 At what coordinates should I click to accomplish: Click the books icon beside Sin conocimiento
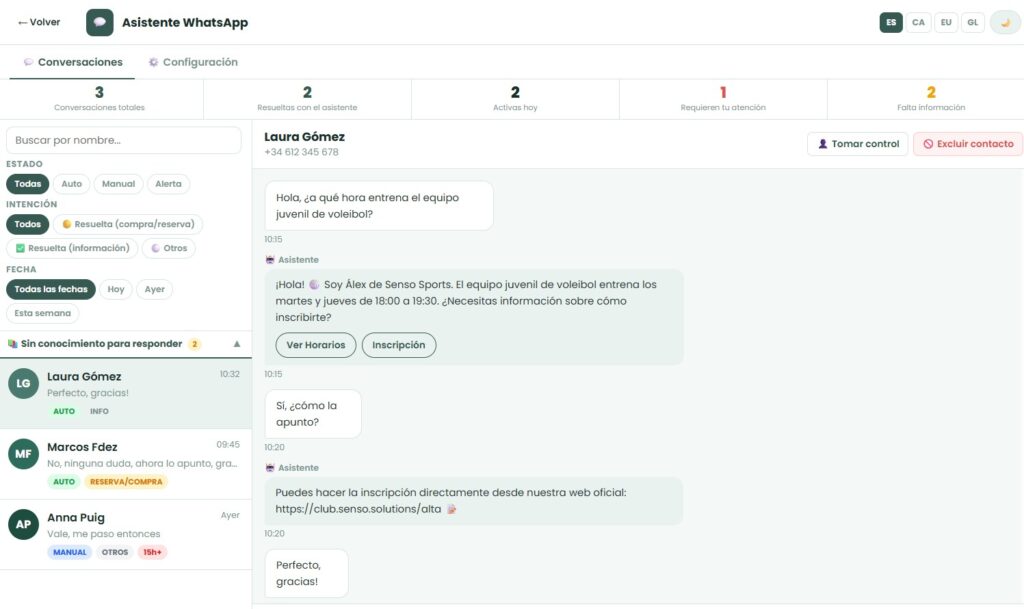pos(12,344)
